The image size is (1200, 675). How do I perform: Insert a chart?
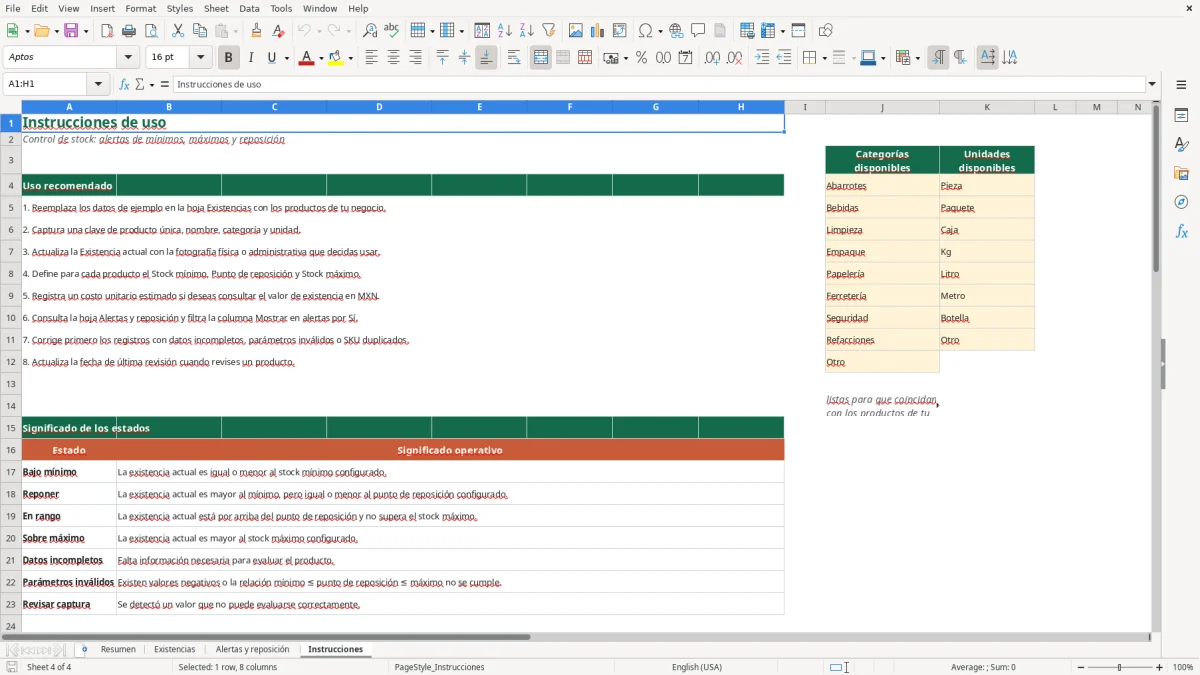(598, 31)
